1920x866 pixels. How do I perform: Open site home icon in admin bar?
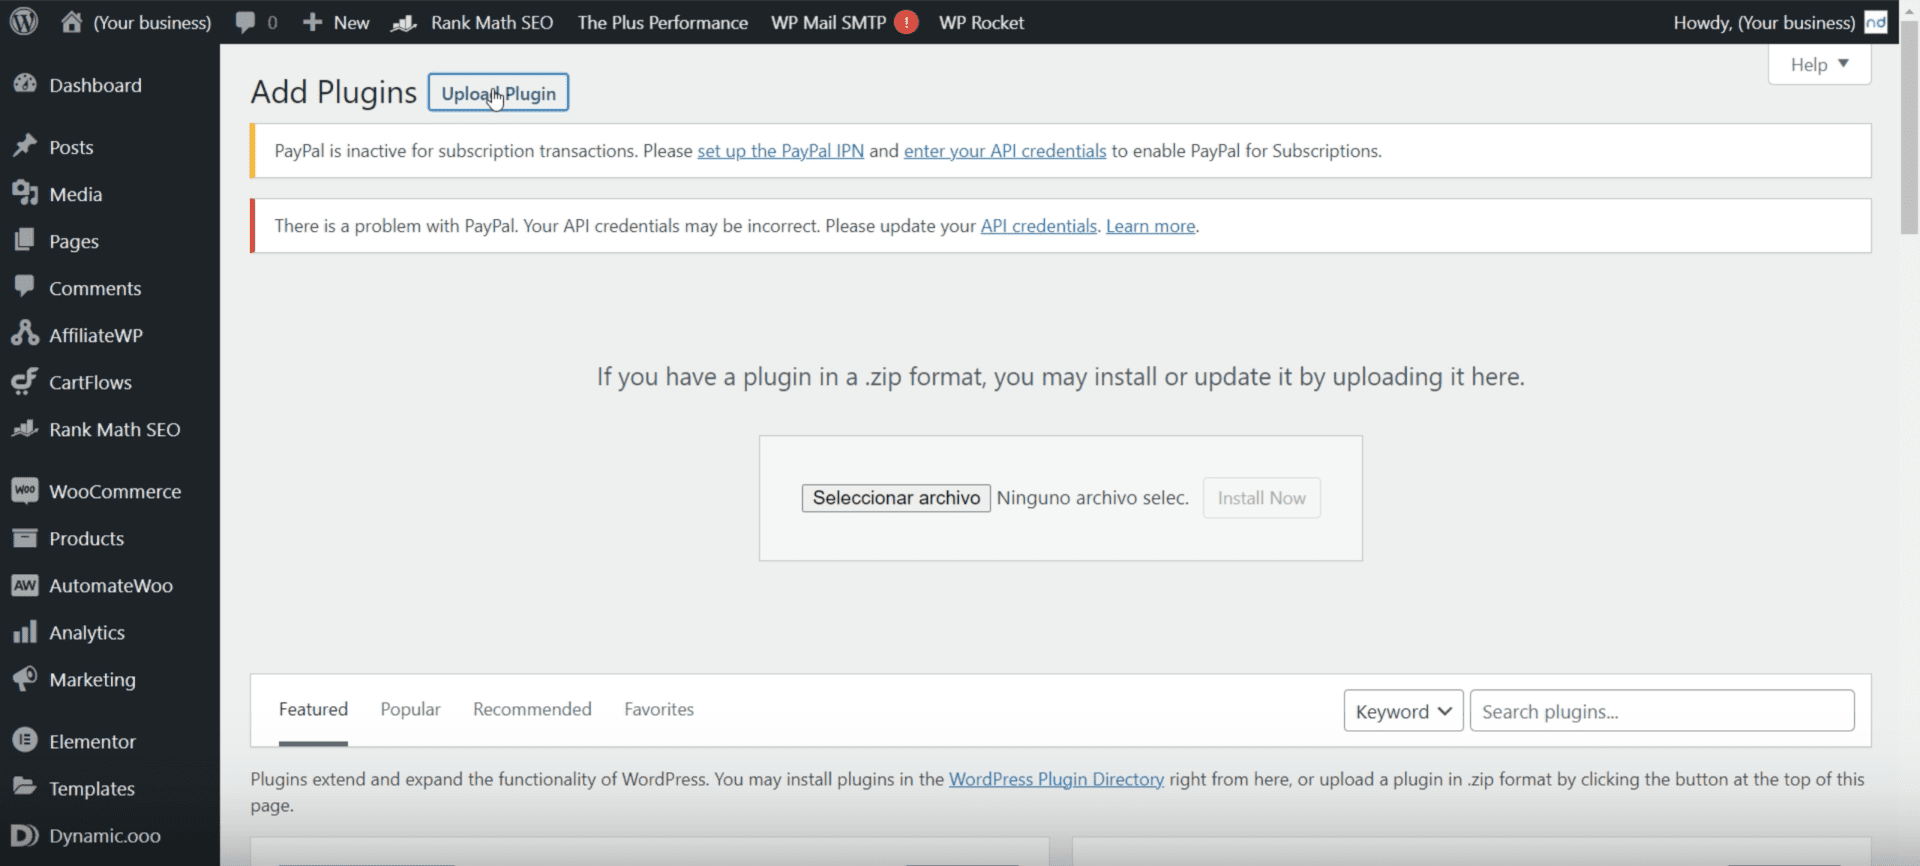[71, 22]
